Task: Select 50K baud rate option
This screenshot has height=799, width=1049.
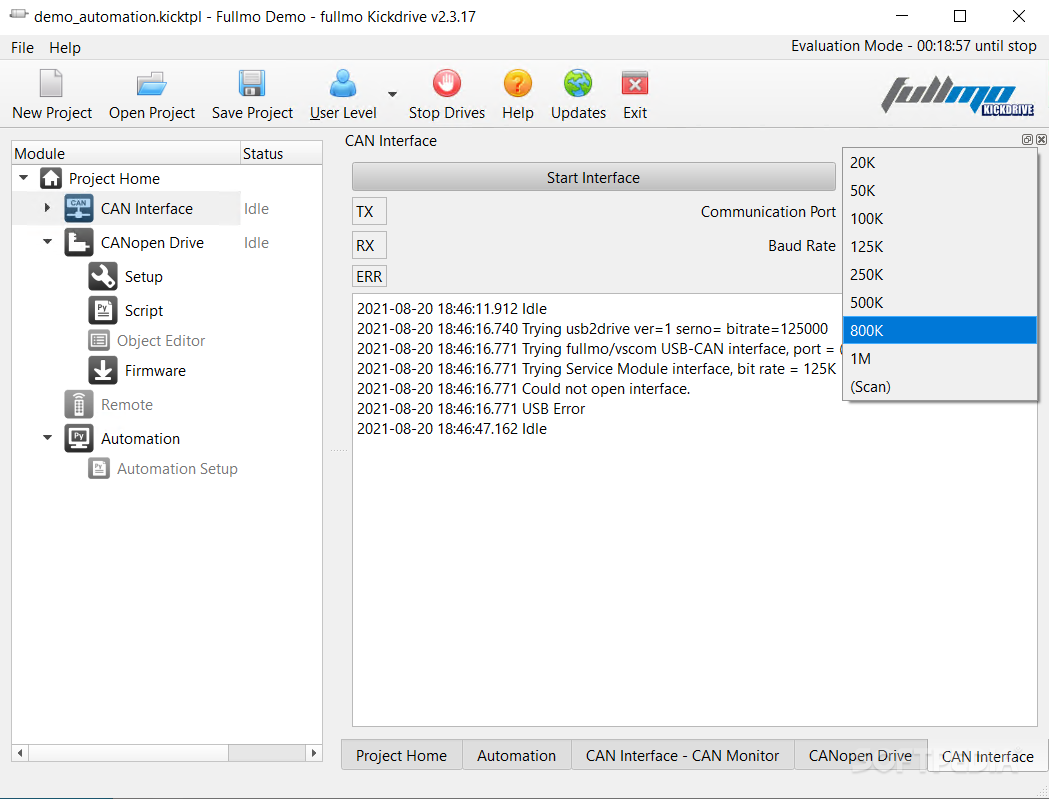Action: click(x=940, y=191)
